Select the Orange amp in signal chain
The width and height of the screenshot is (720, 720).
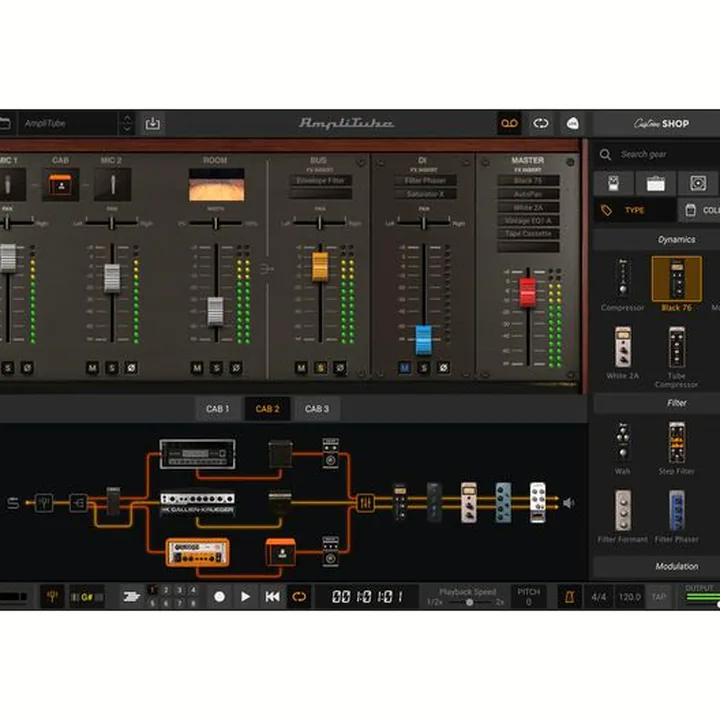[x=197, y=552]
